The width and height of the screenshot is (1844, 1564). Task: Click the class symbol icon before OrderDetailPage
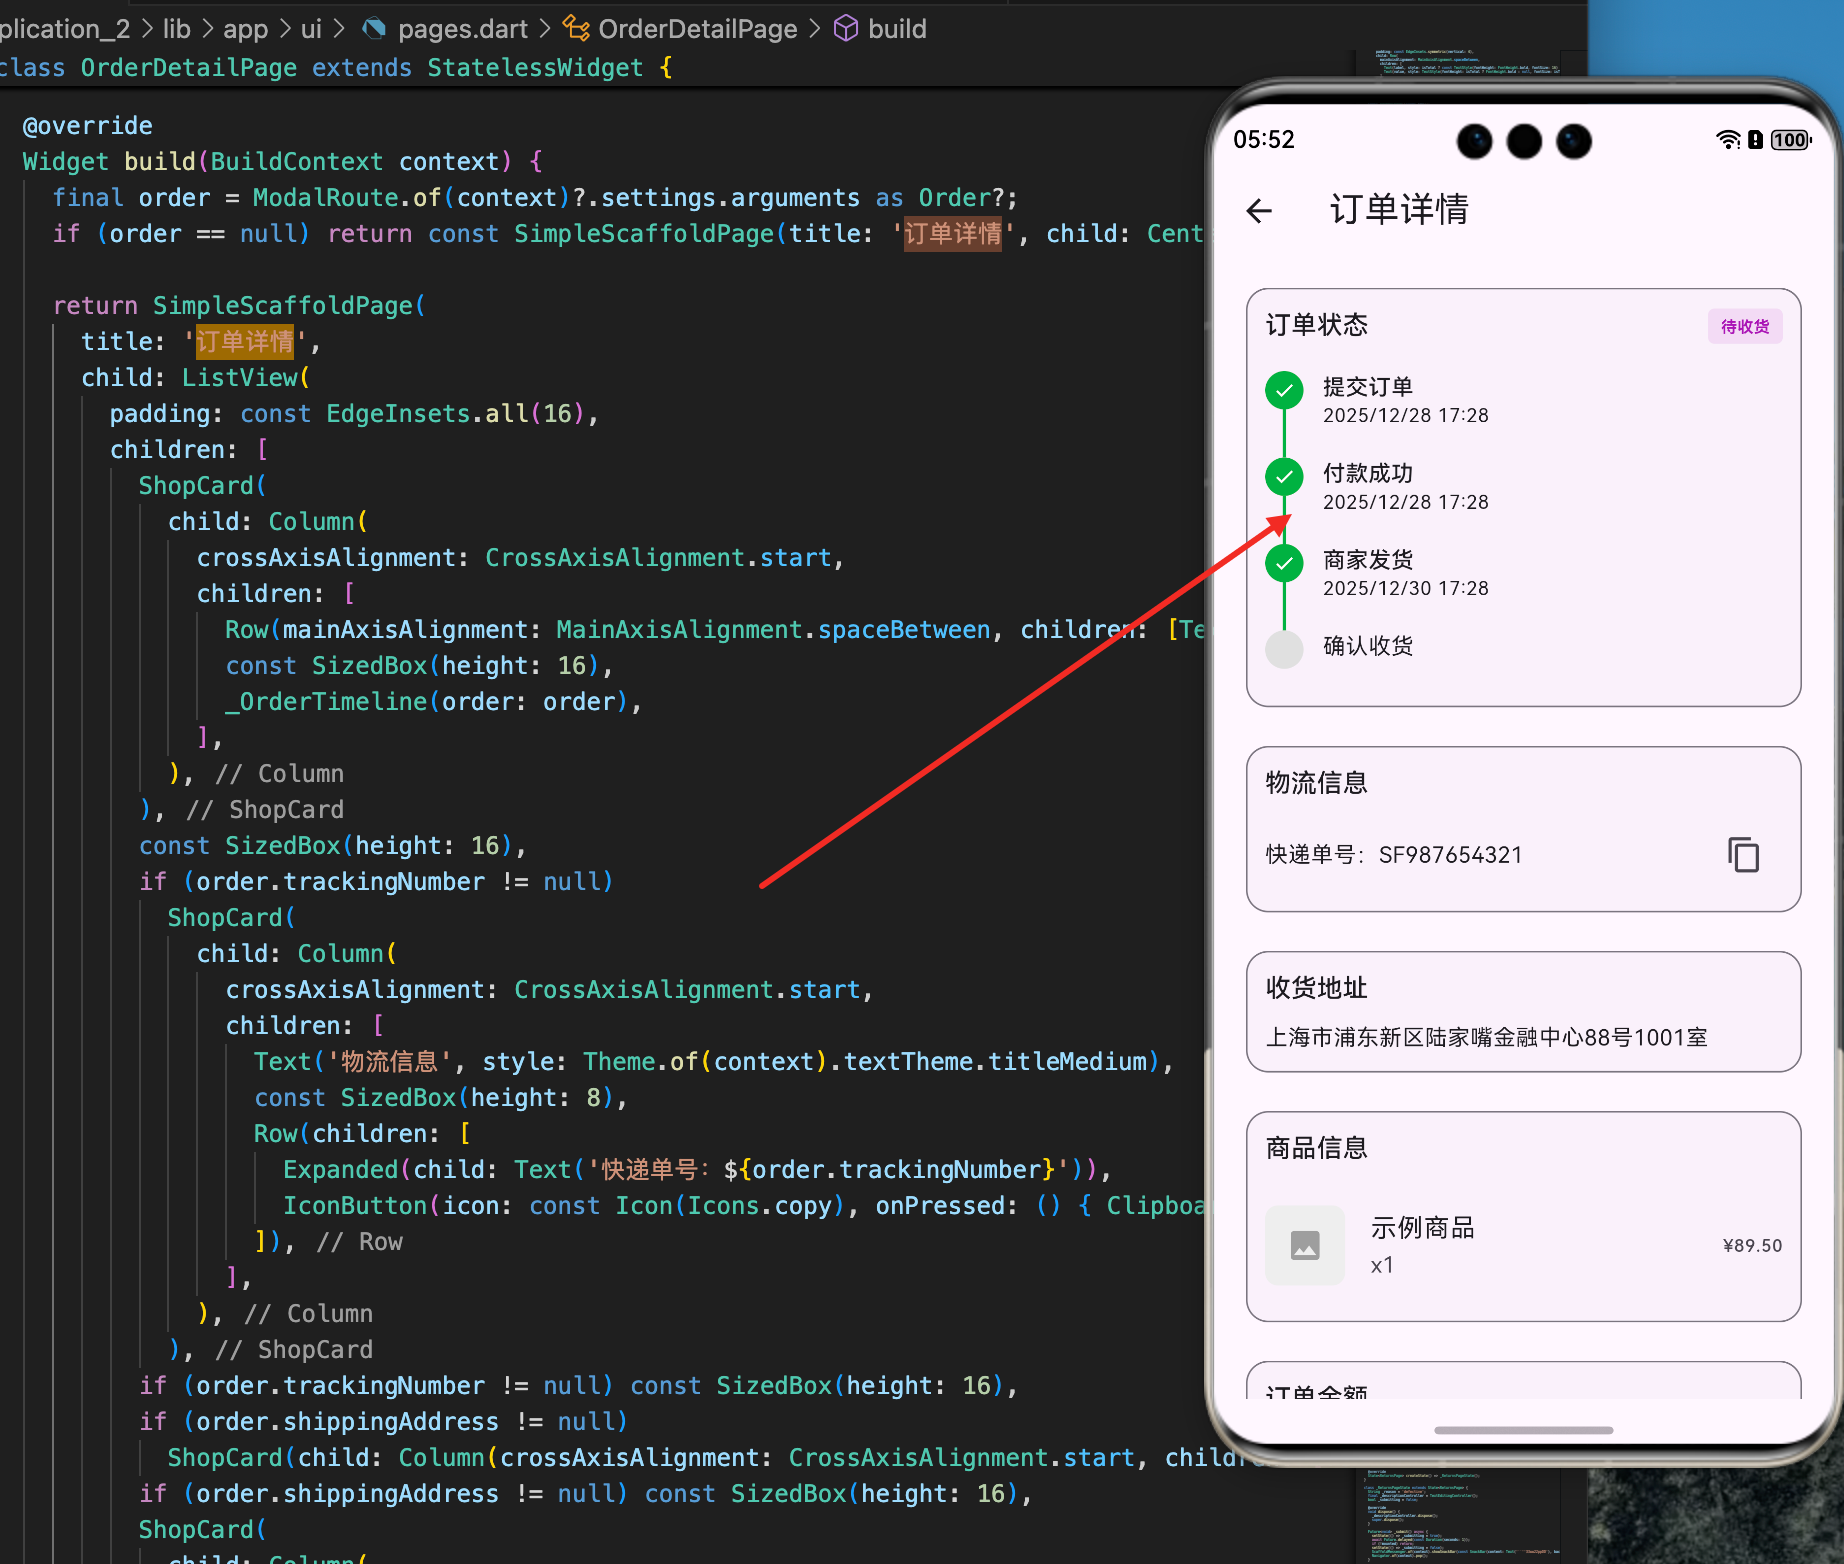576,29
